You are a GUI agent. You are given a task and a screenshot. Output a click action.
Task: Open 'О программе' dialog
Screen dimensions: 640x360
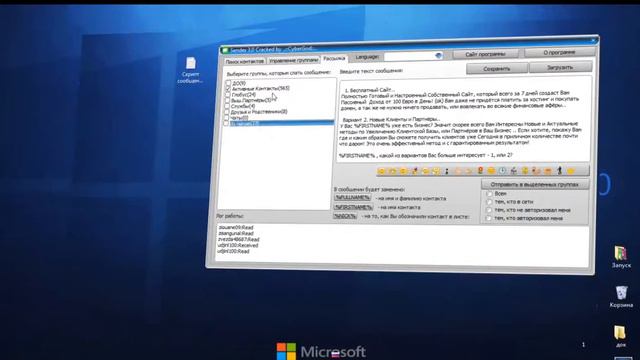[559, 52]
